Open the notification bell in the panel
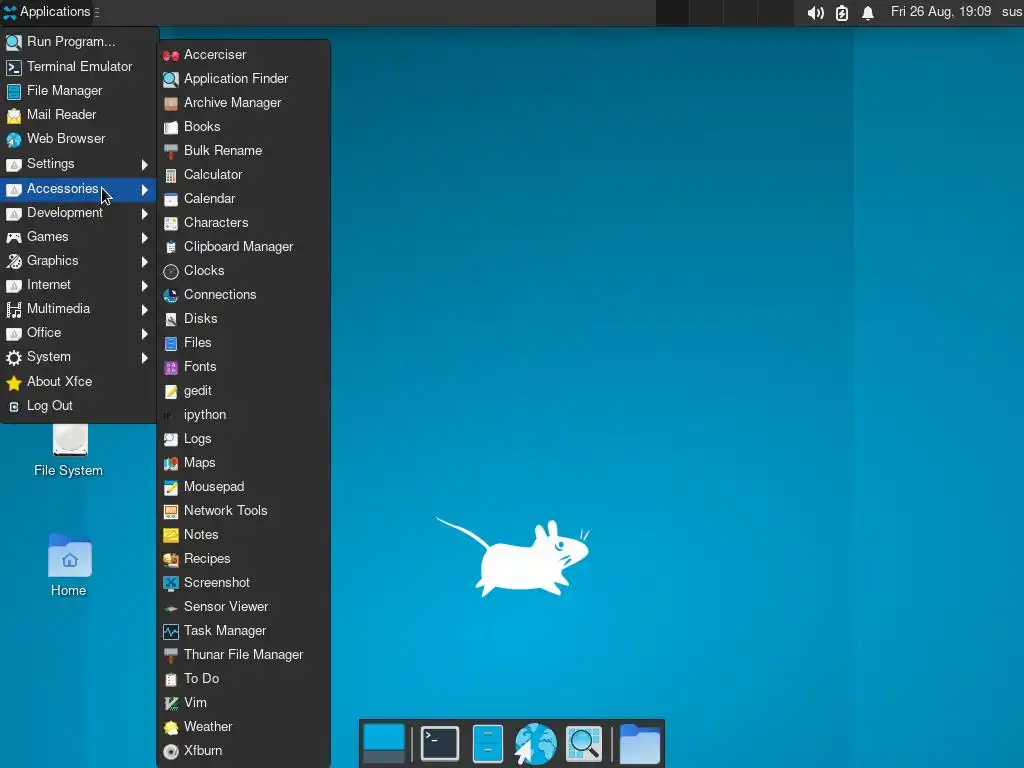 (868, 12)
